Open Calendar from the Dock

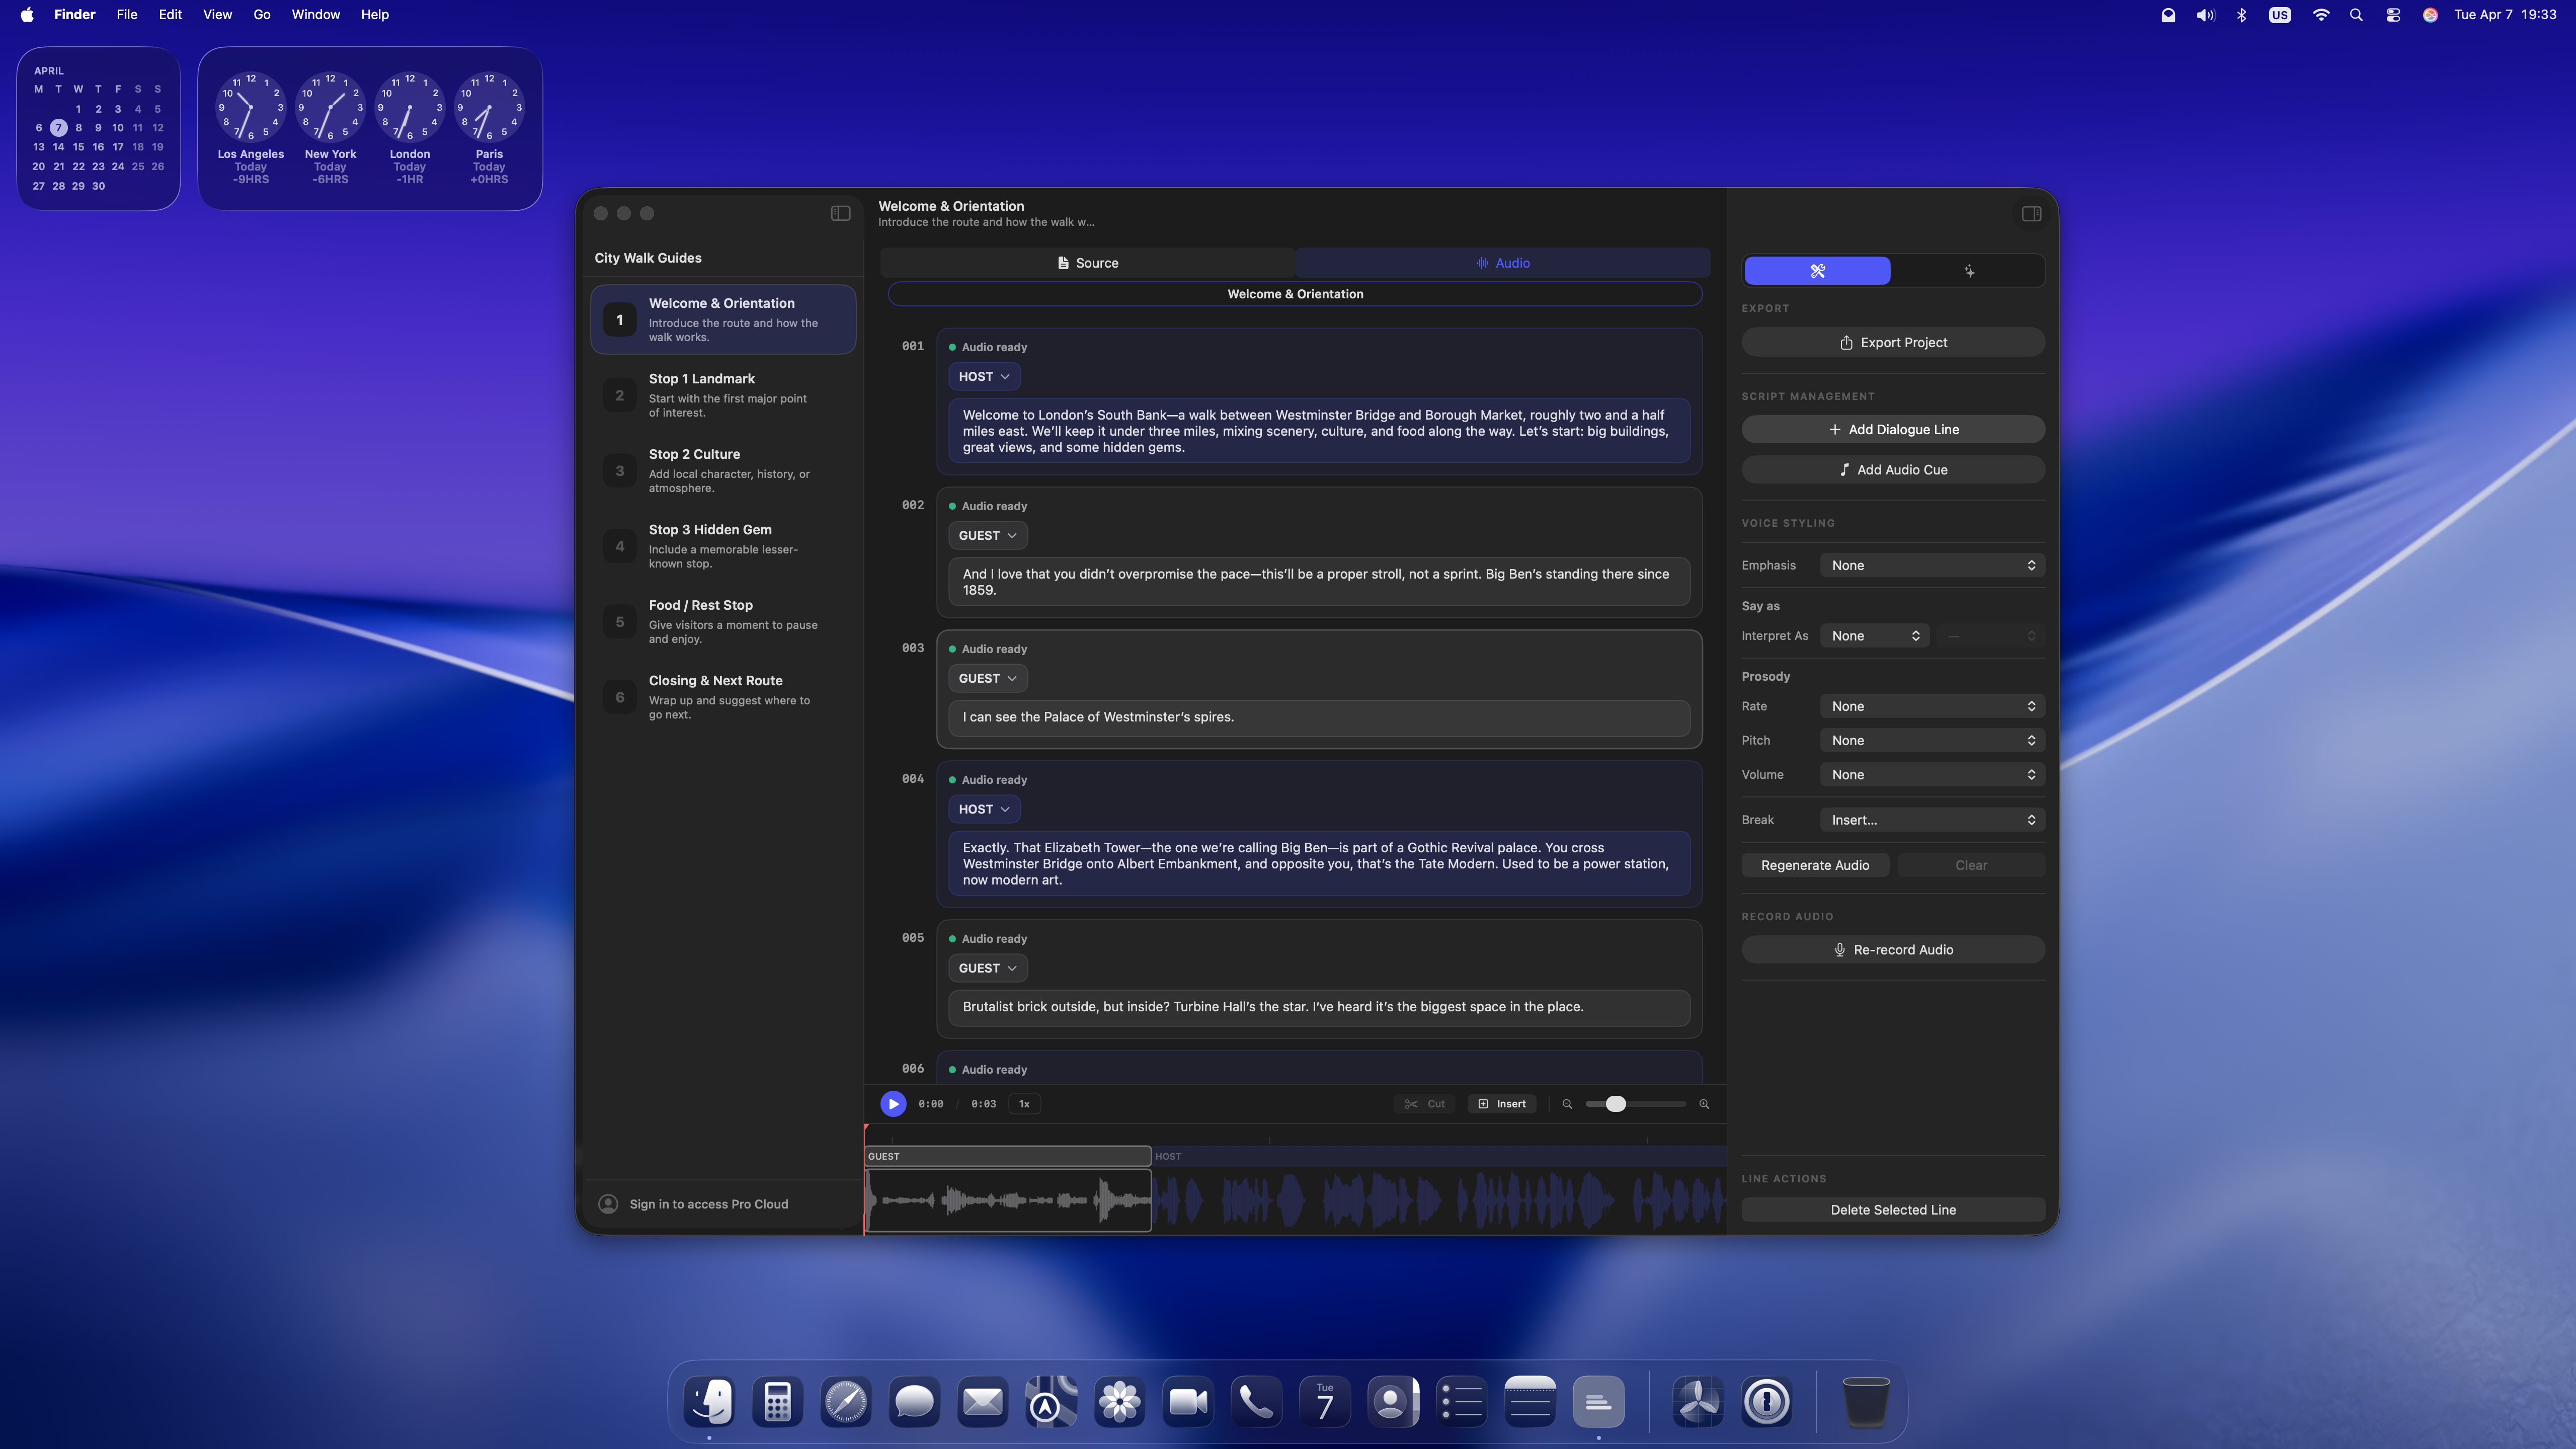coord(1325,1401)
